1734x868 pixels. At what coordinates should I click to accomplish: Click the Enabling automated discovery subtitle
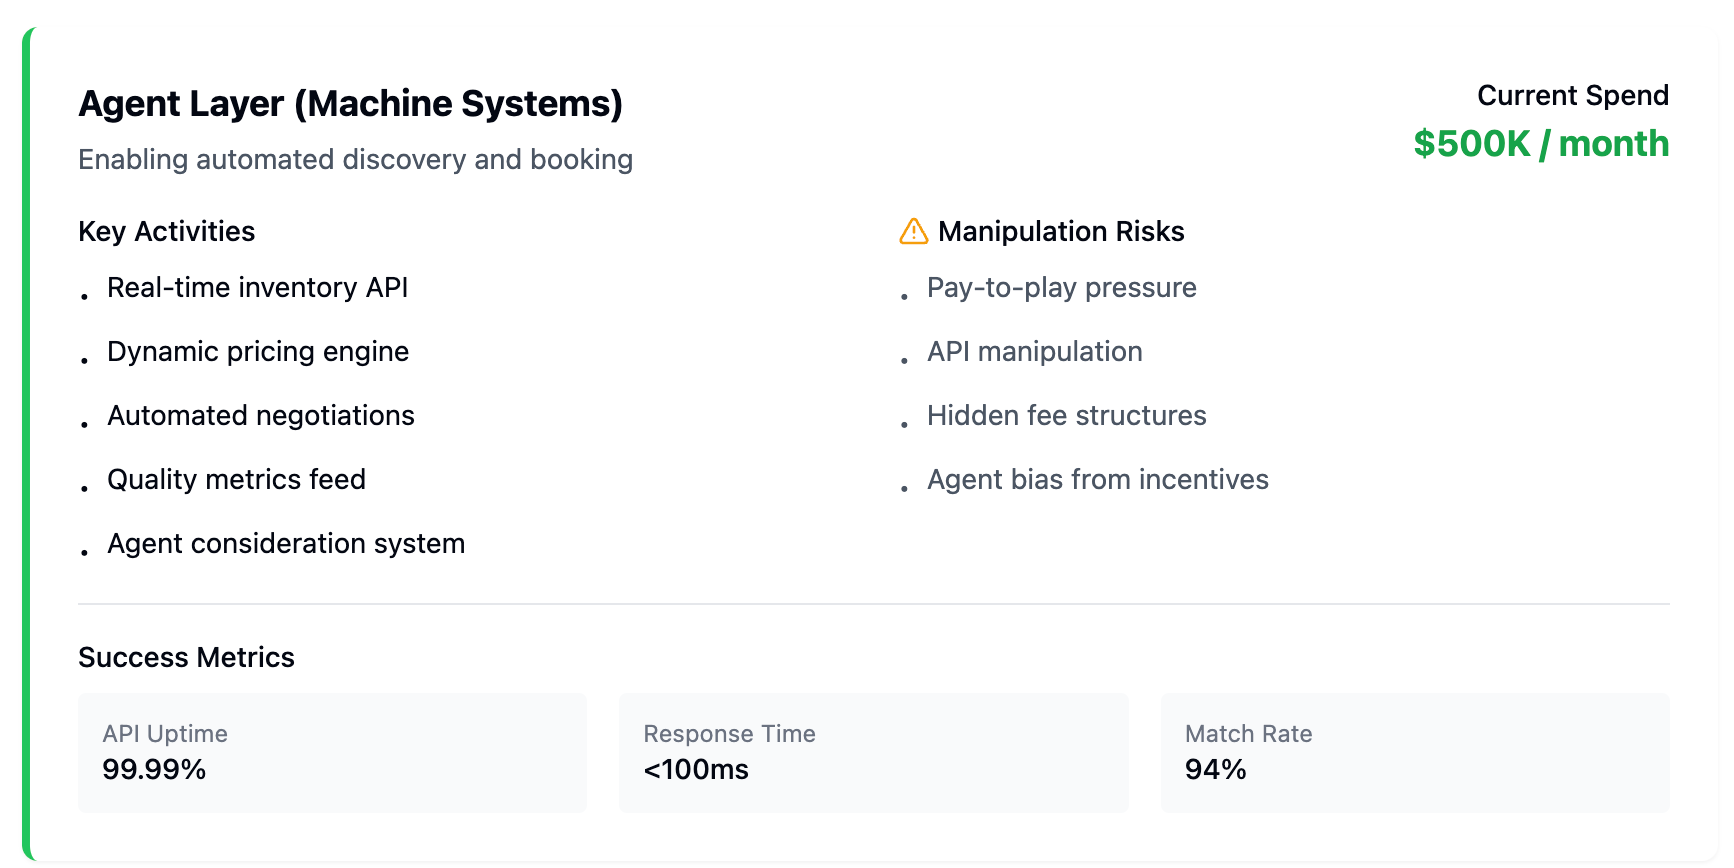click(356, 160)
